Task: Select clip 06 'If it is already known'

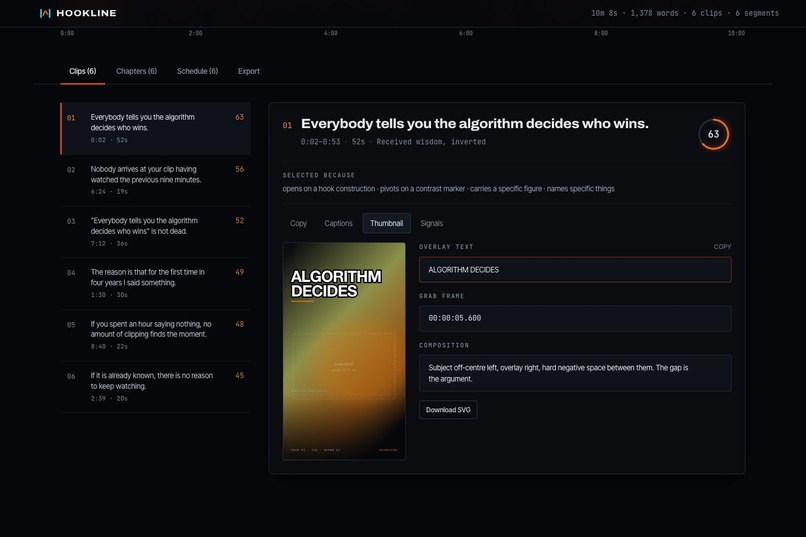Action: [156, 386]
